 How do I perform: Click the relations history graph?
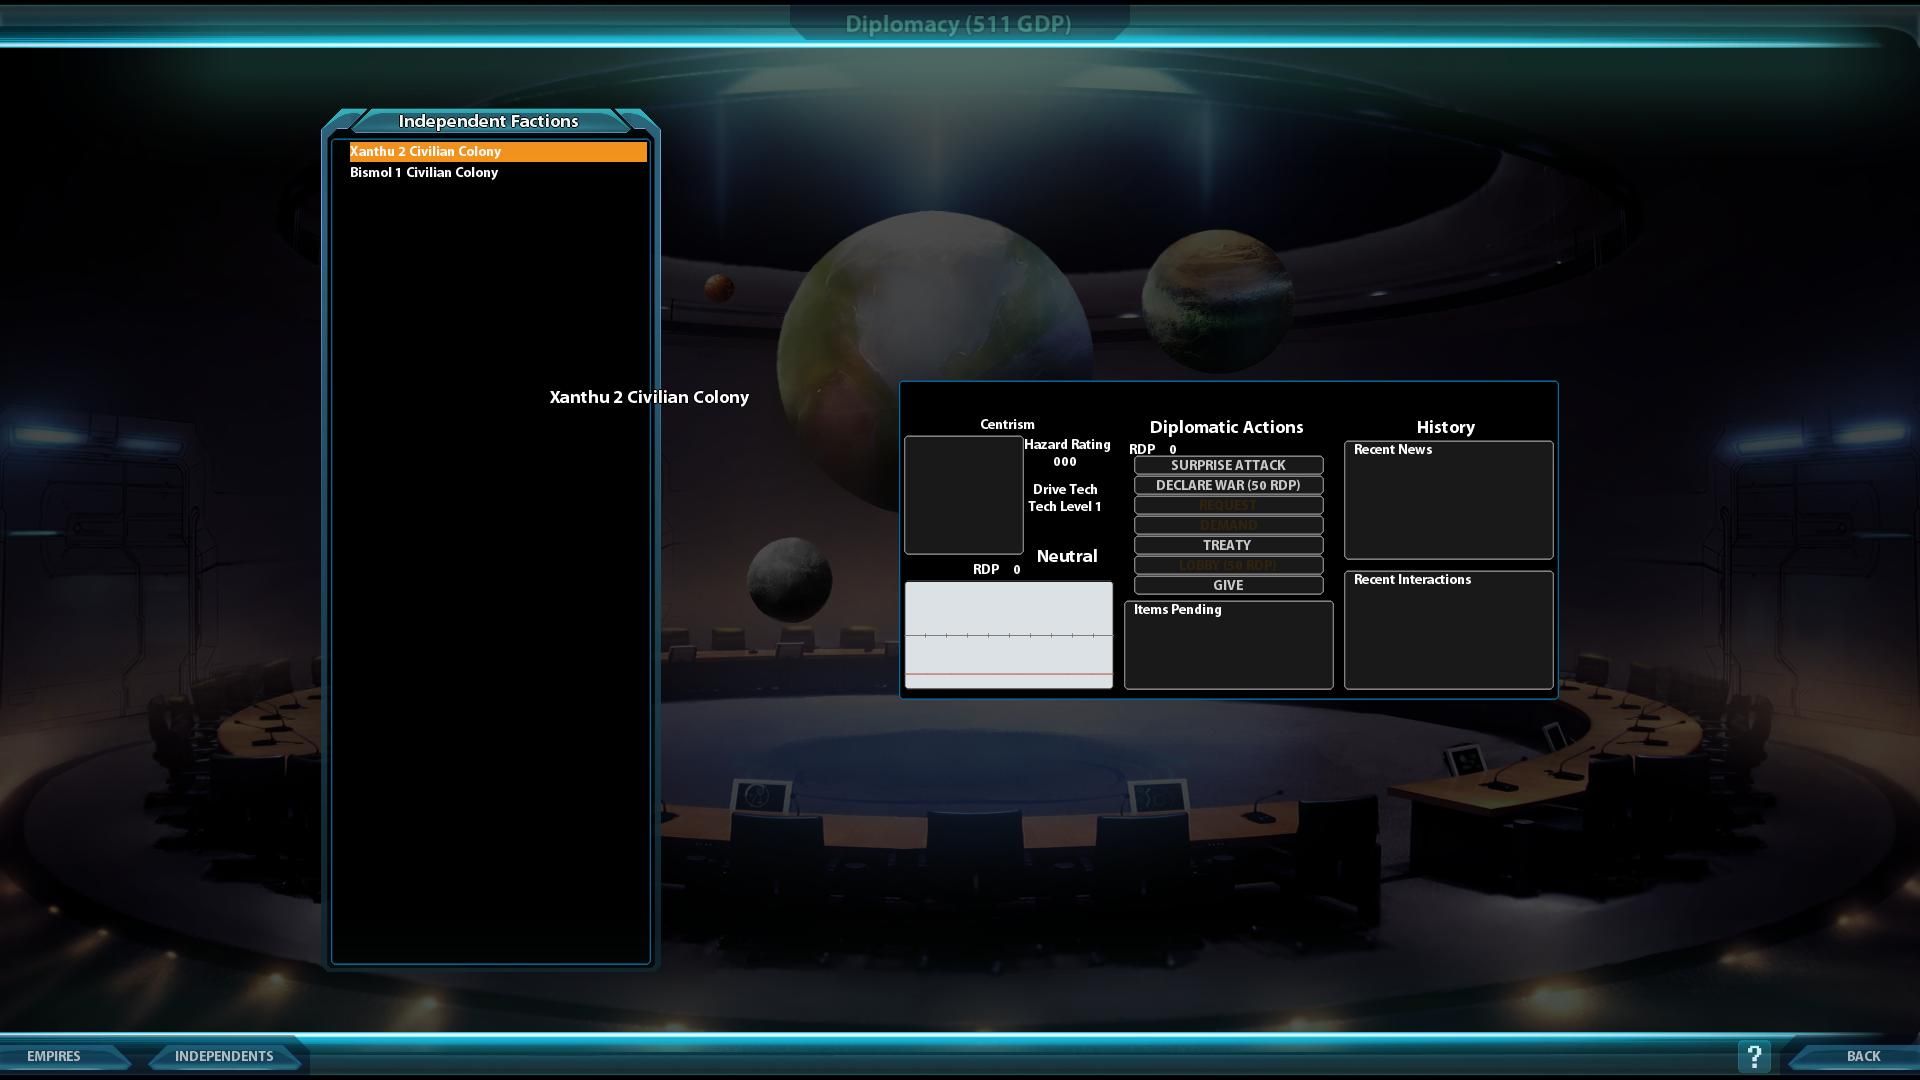point(1009,635)
